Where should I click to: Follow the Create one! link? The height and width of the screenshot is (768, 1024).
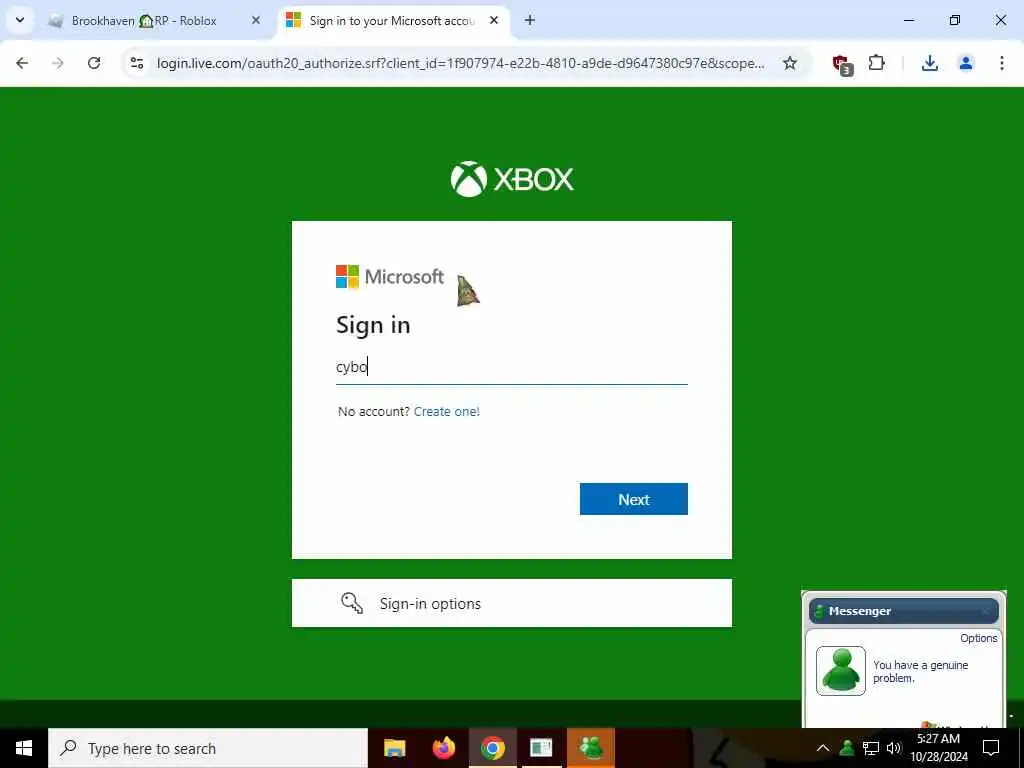447,411
